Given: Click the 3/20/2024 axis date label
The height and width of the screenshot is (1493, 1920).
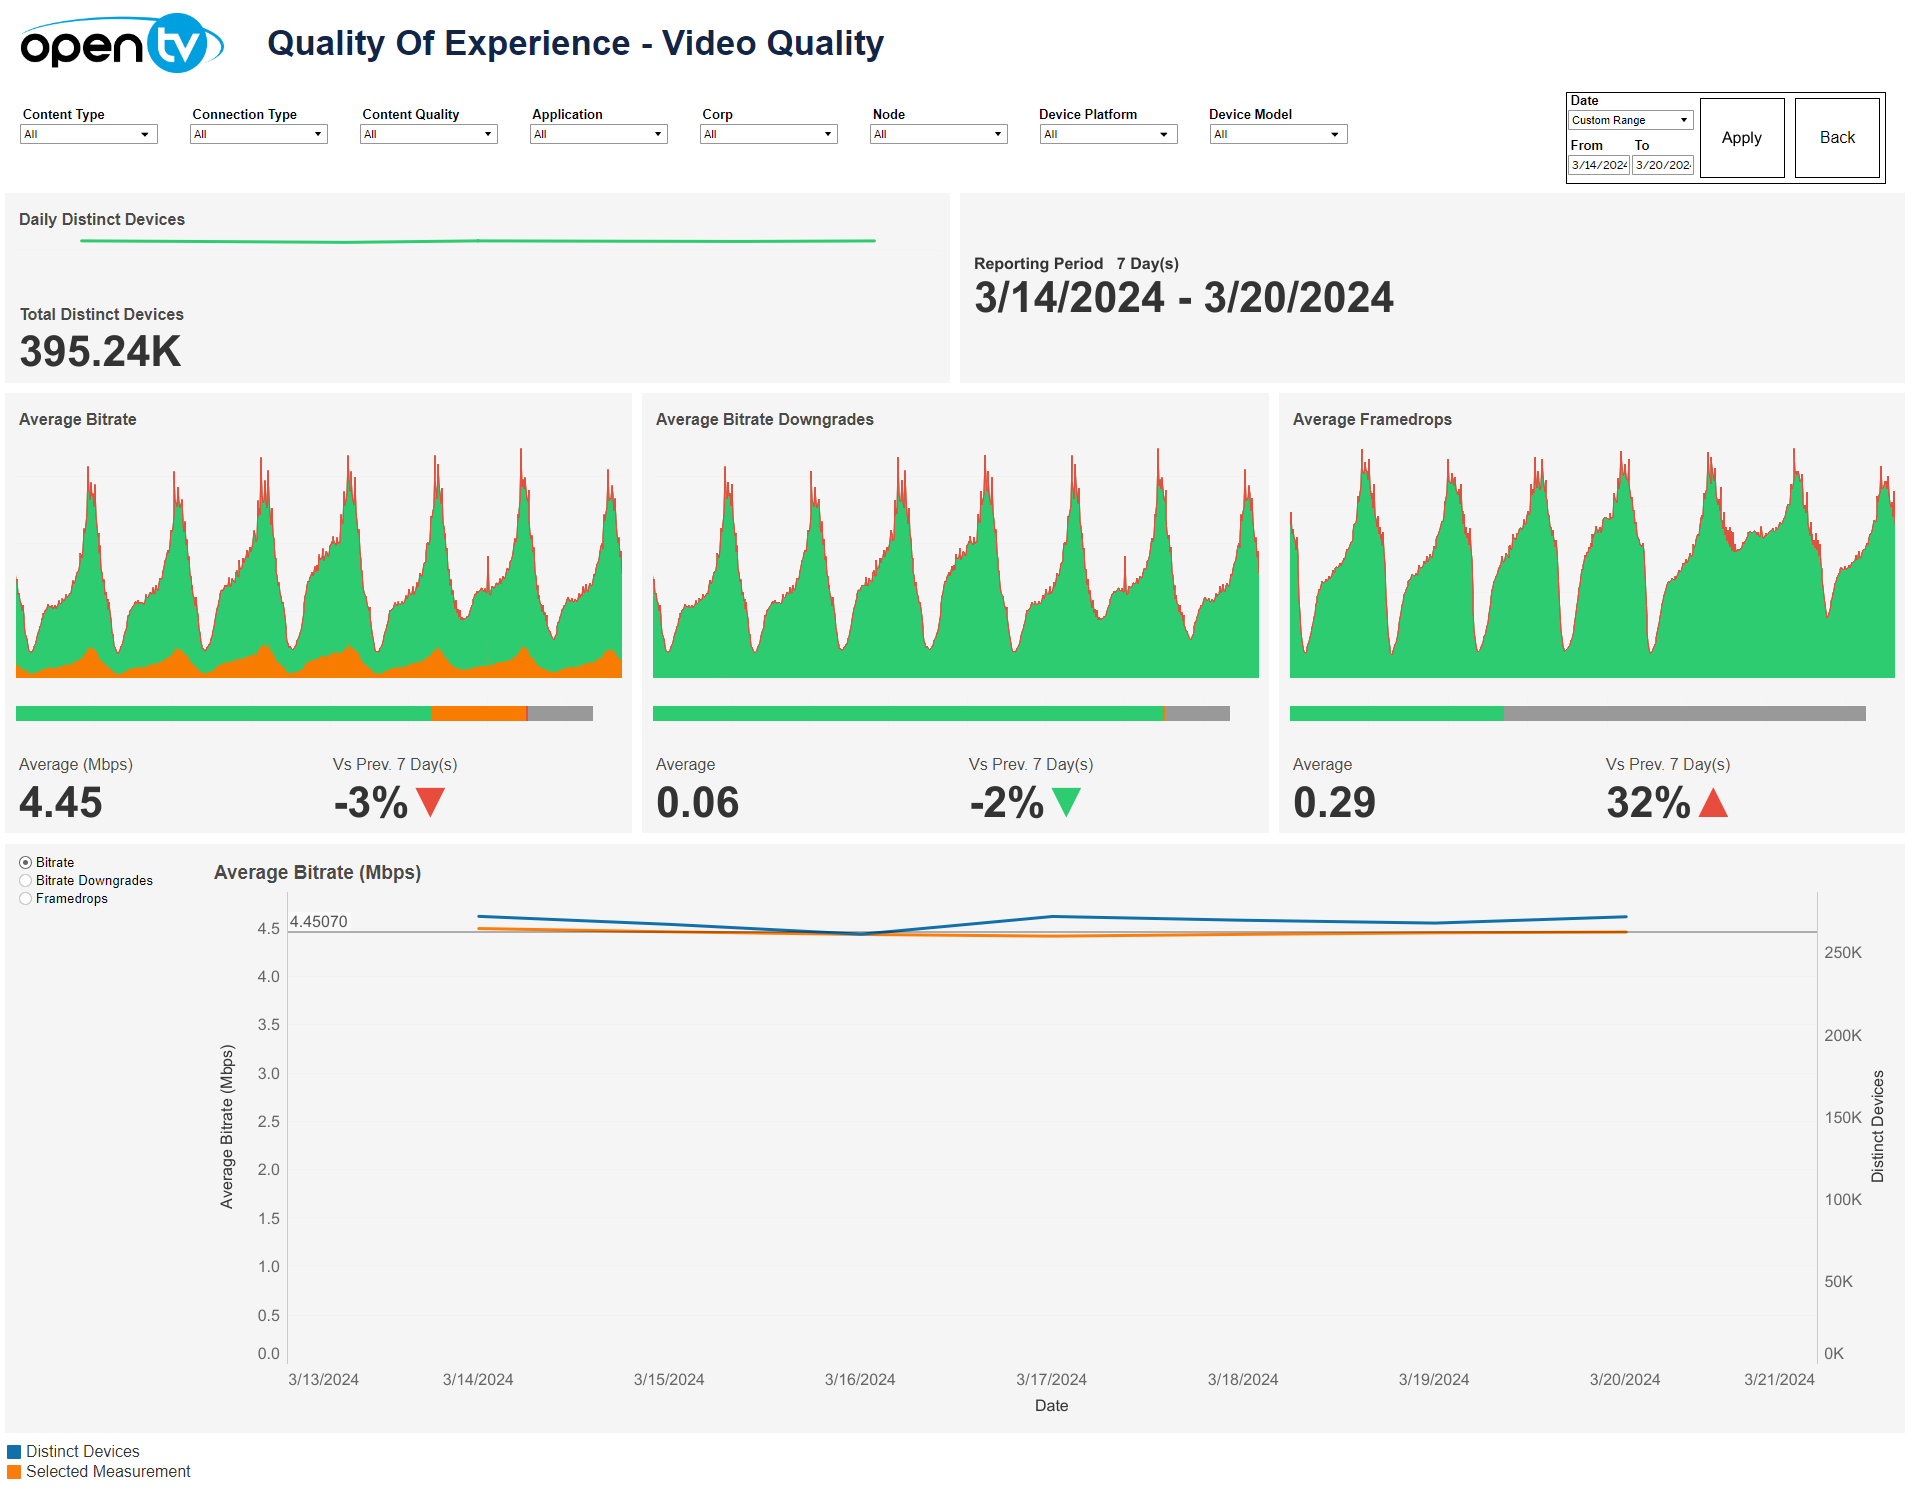Looking at the screenshot, I should point(1625,1379).
